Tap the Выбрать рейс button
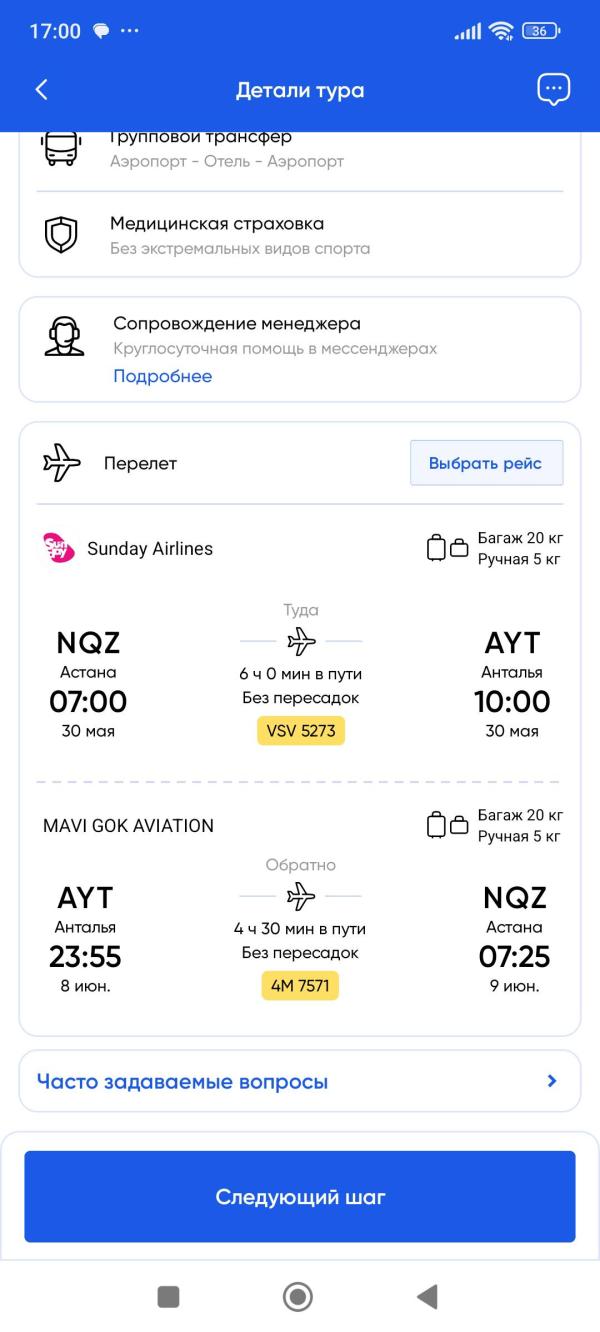The width and height of the screenshot is (600, 1332). 486,463
